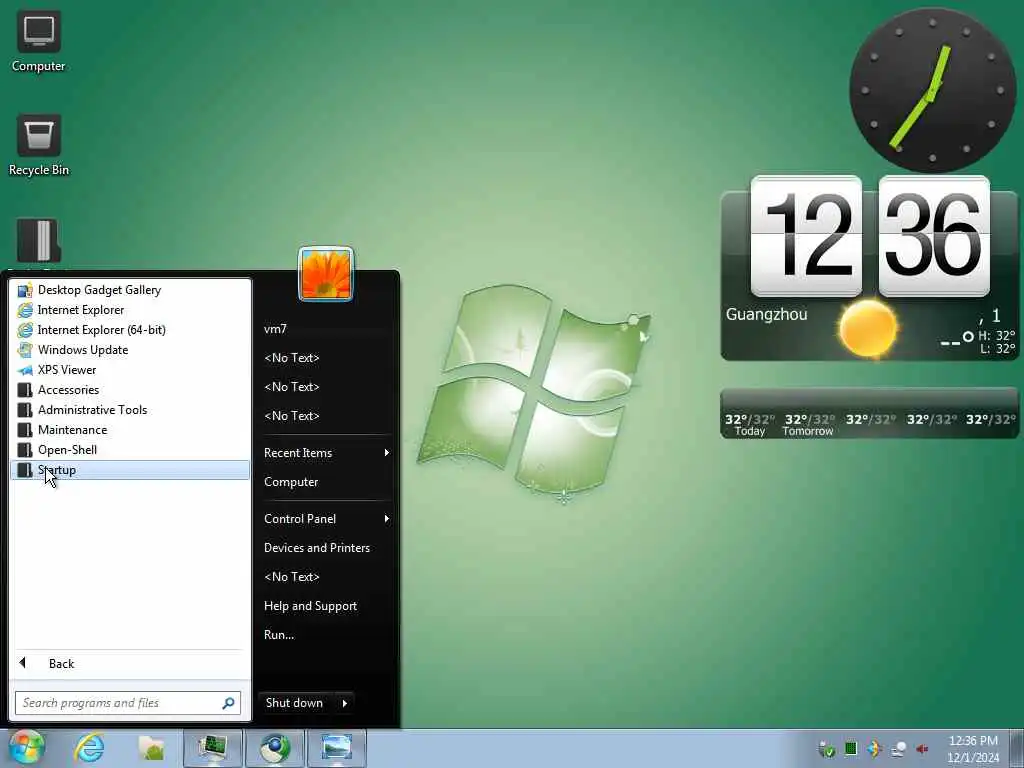Open the Computer desktop icon

39,42
